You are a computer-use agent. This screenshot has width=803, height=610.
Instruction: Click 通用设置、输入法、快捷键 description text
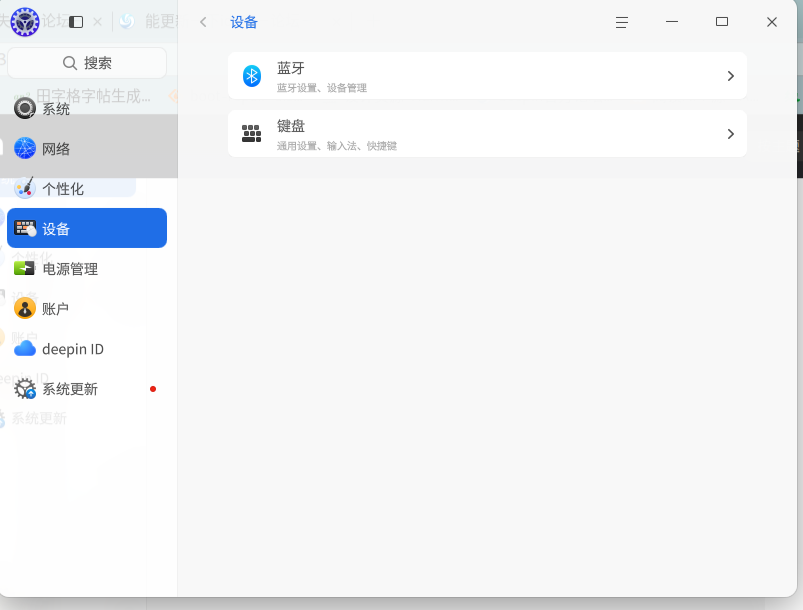click(337, 146)
